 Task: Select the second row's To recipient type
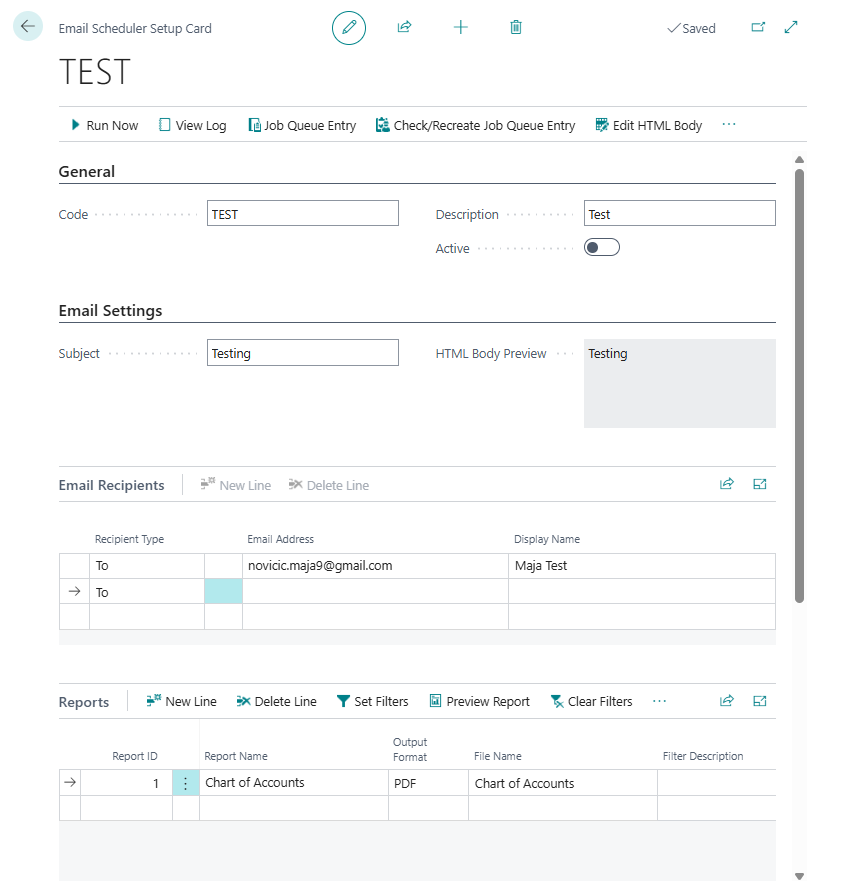click(x=147, y=592)
